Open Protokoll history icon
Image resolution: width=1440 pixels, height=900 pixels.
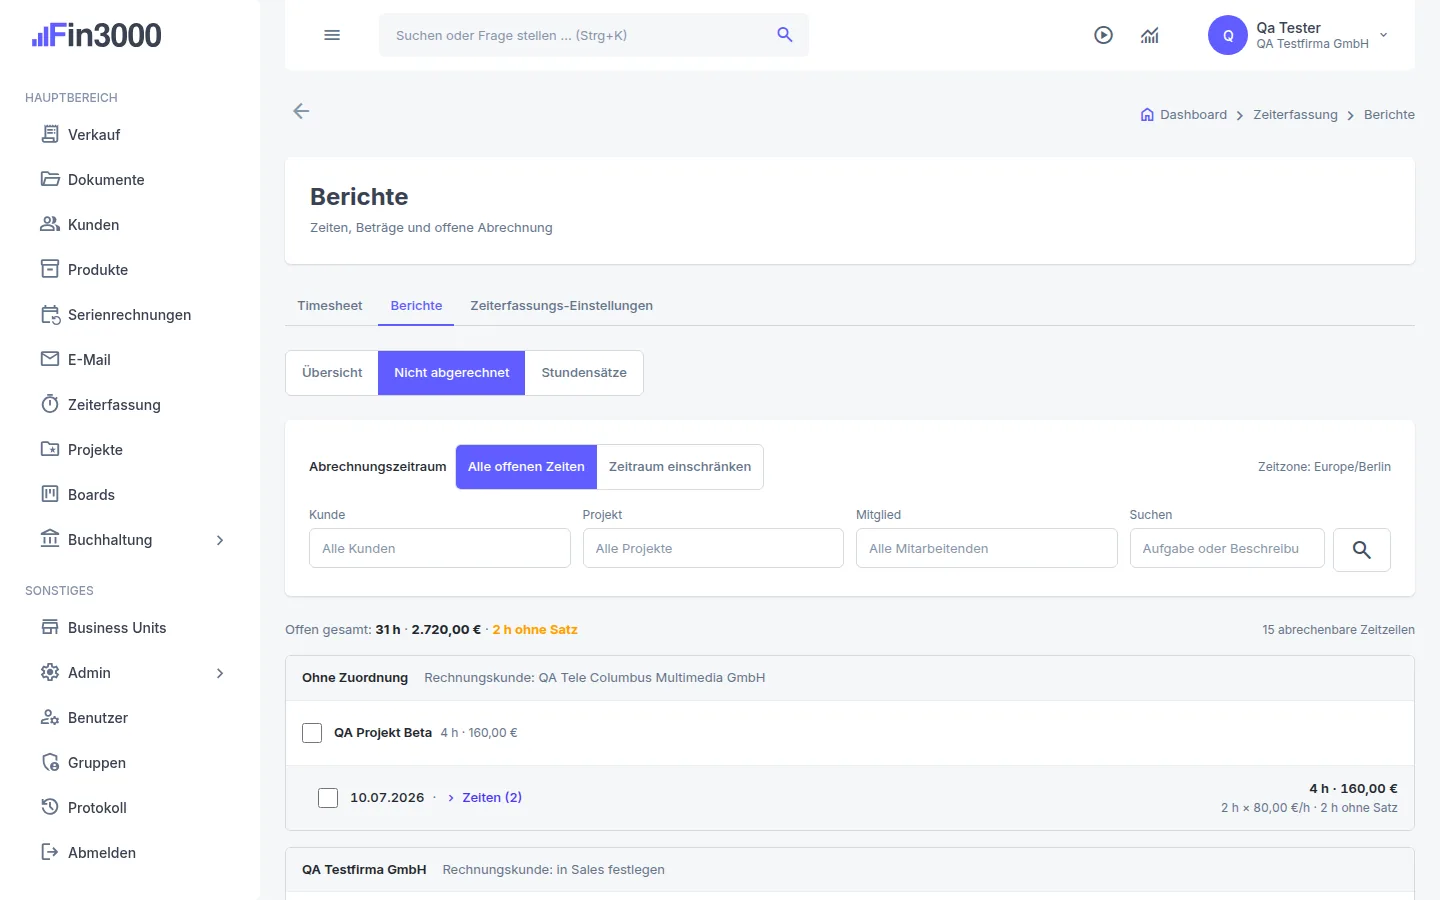50,806
